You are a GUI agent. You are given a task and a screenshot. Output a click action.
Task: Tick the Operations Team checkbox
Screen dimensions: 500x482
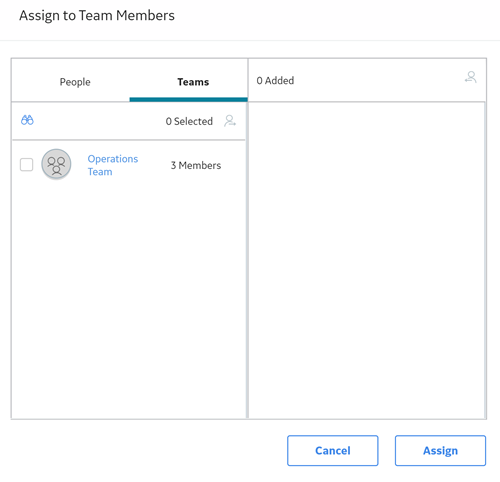[26, 164]
